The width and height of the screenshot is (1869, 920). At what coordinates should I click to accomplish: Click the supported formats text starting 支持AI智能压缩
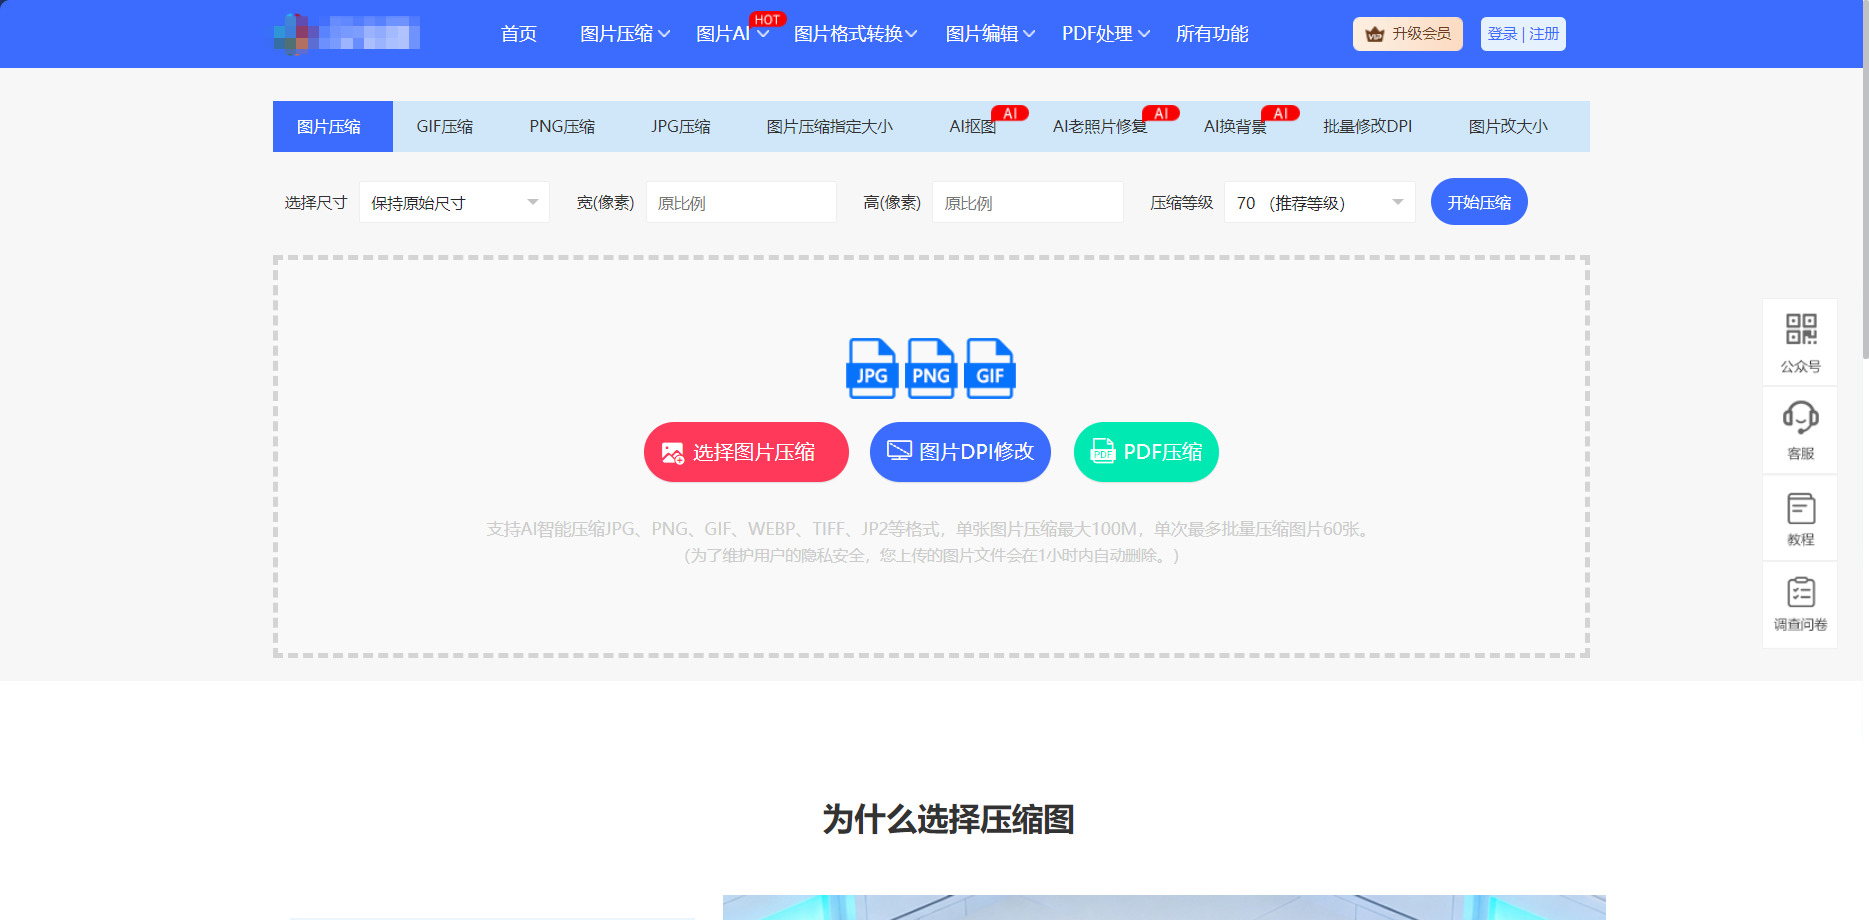tap(931, 529)
